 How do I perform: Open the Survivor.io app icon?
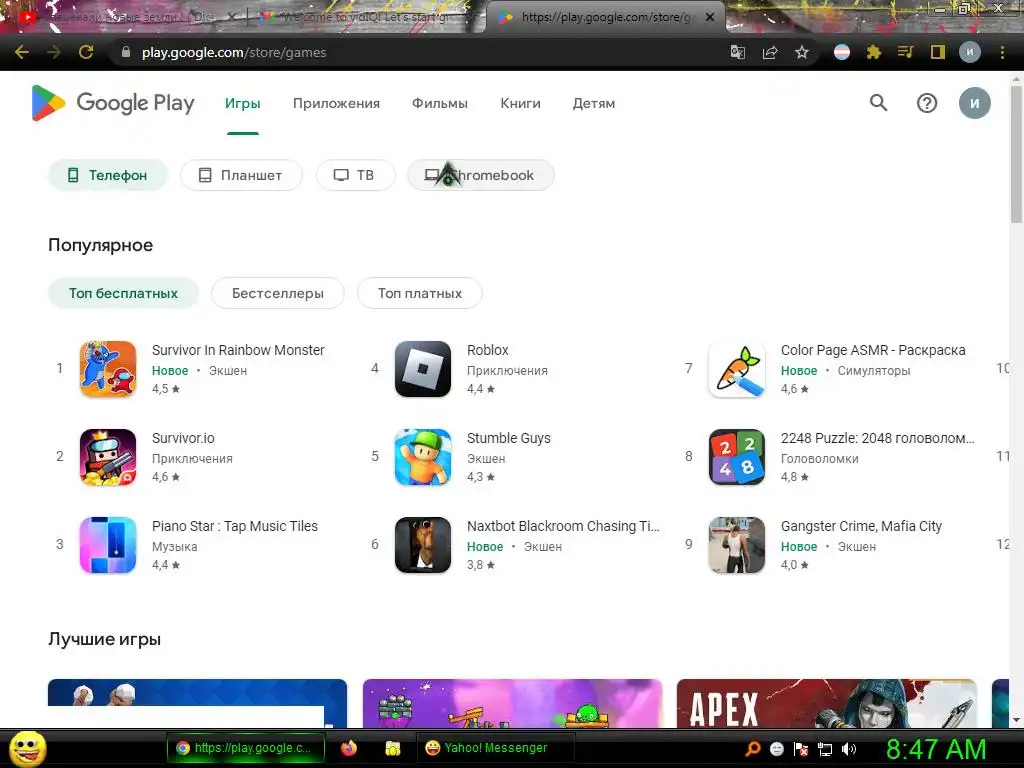coord(108,457)
